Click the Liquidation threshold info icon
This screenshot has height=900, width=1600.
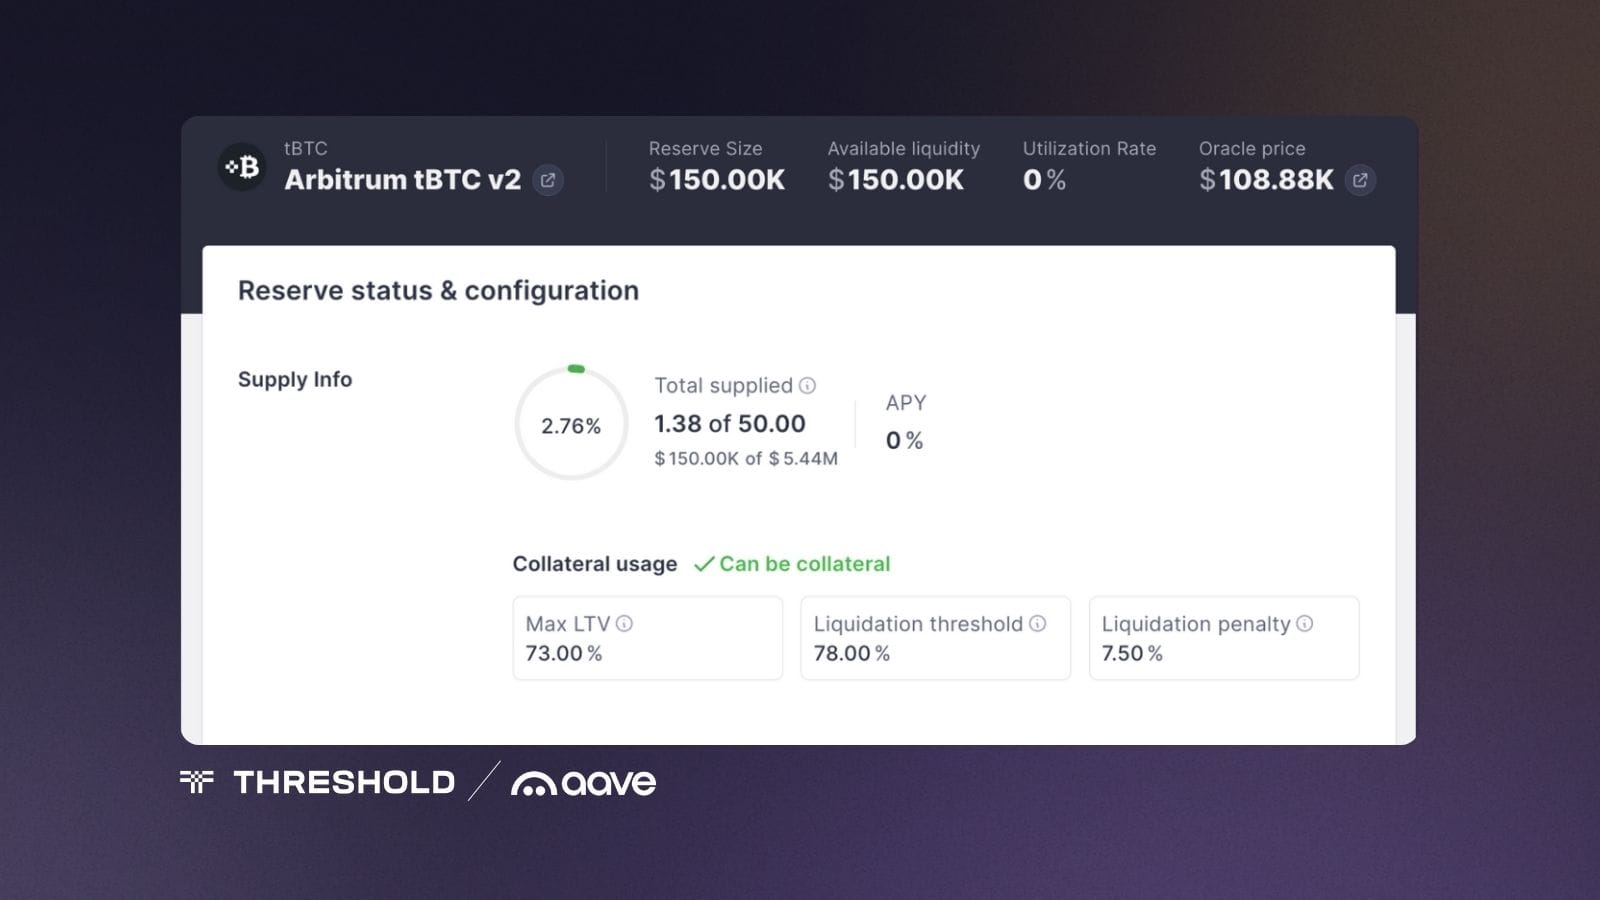coord(1036,624)
